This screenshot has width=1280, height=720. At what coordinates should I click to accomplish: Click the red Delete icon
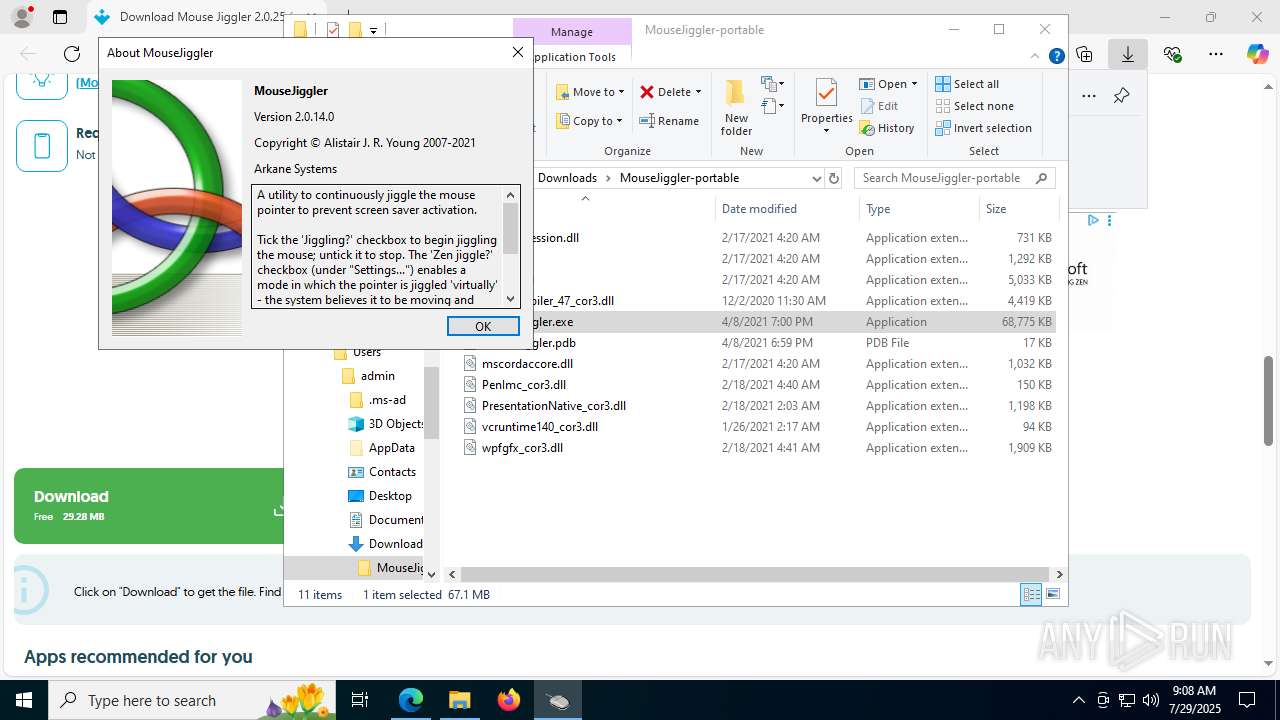[647, 92]
